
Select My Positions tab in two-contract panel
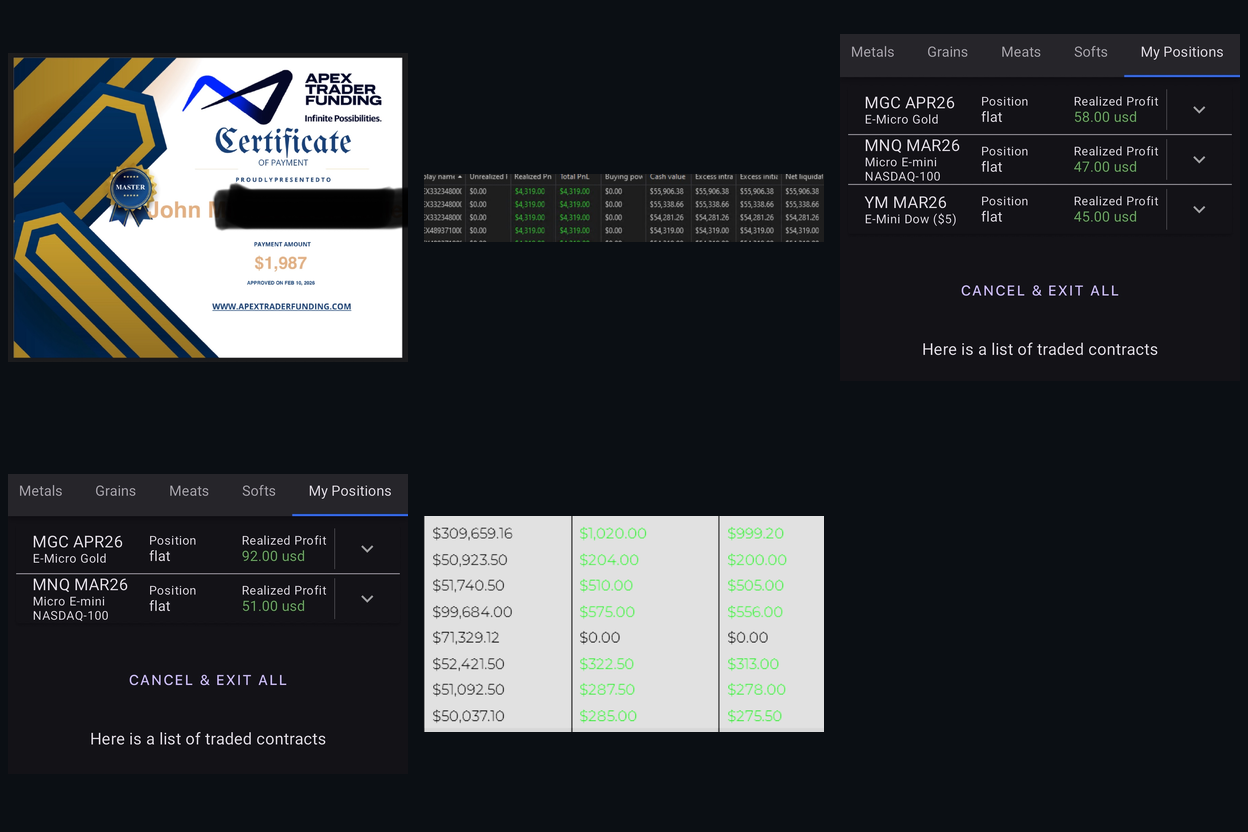[350, 491]
